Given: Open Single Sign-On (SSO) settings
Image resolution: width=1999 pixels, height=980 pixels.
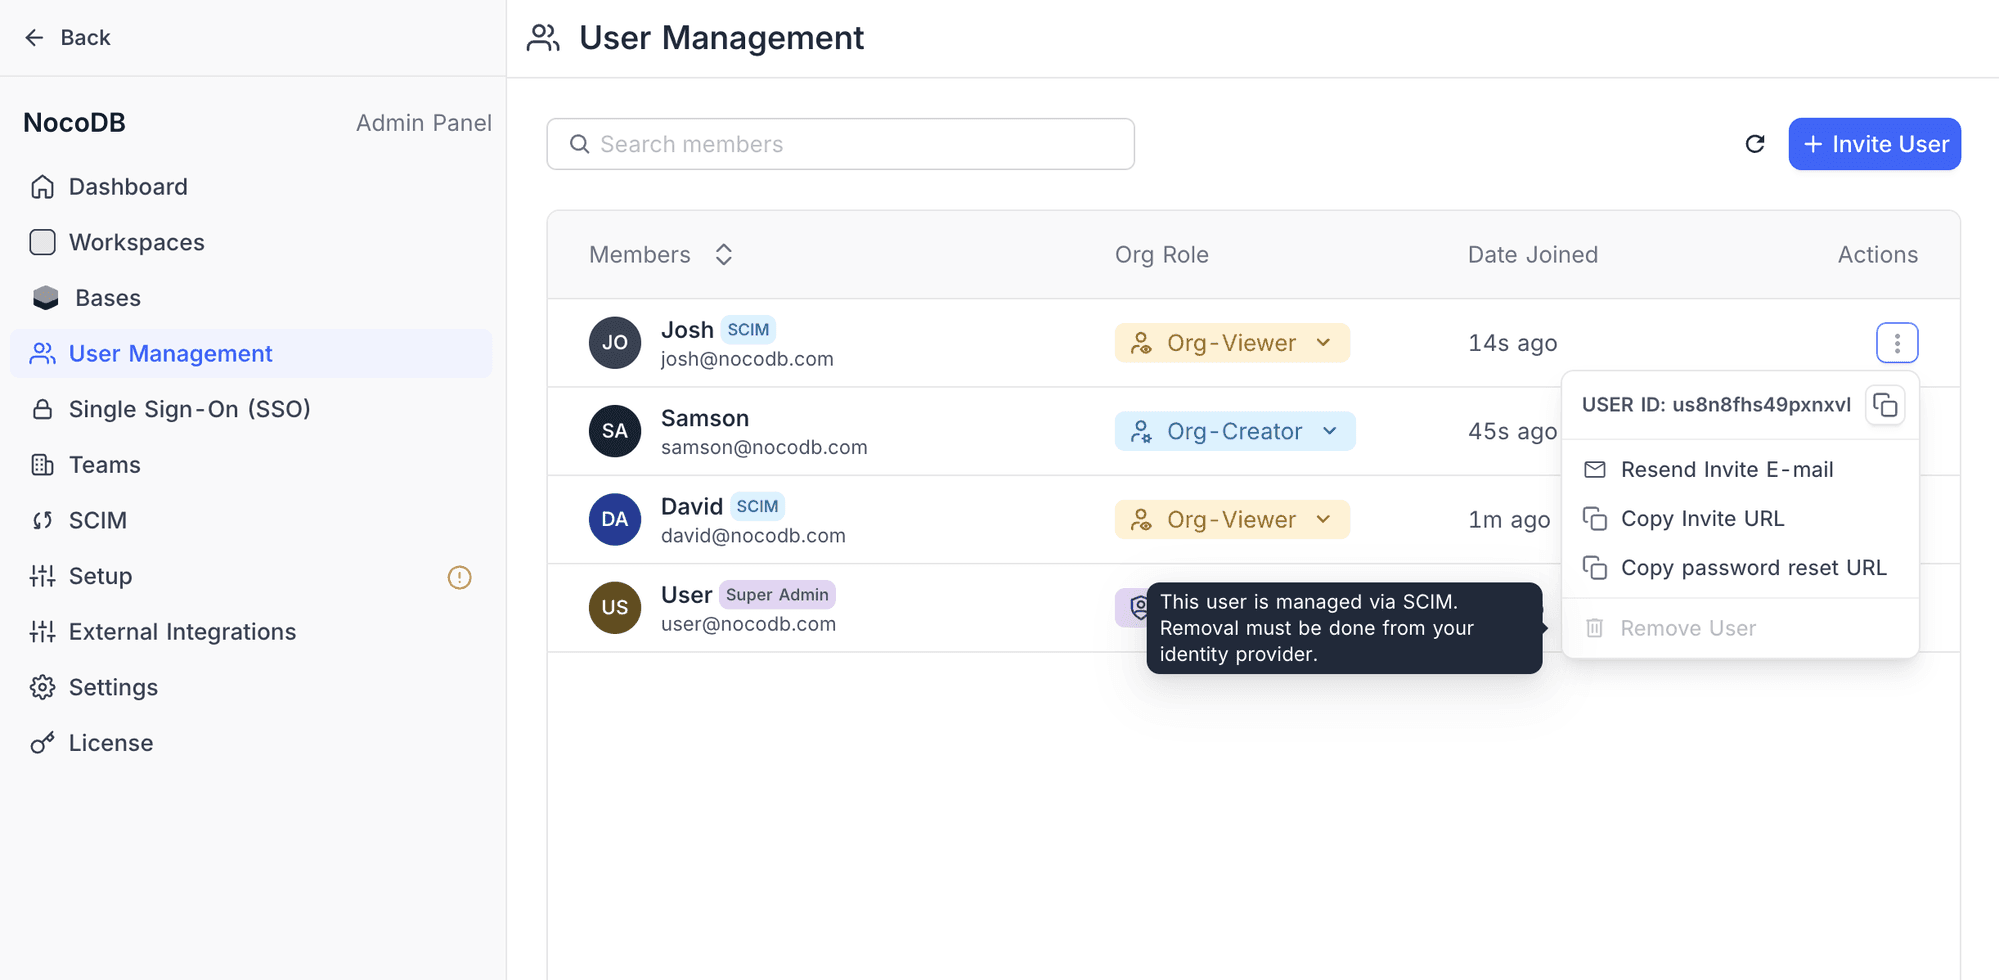Looking at the screenshot, I should (x=189, y=409).
